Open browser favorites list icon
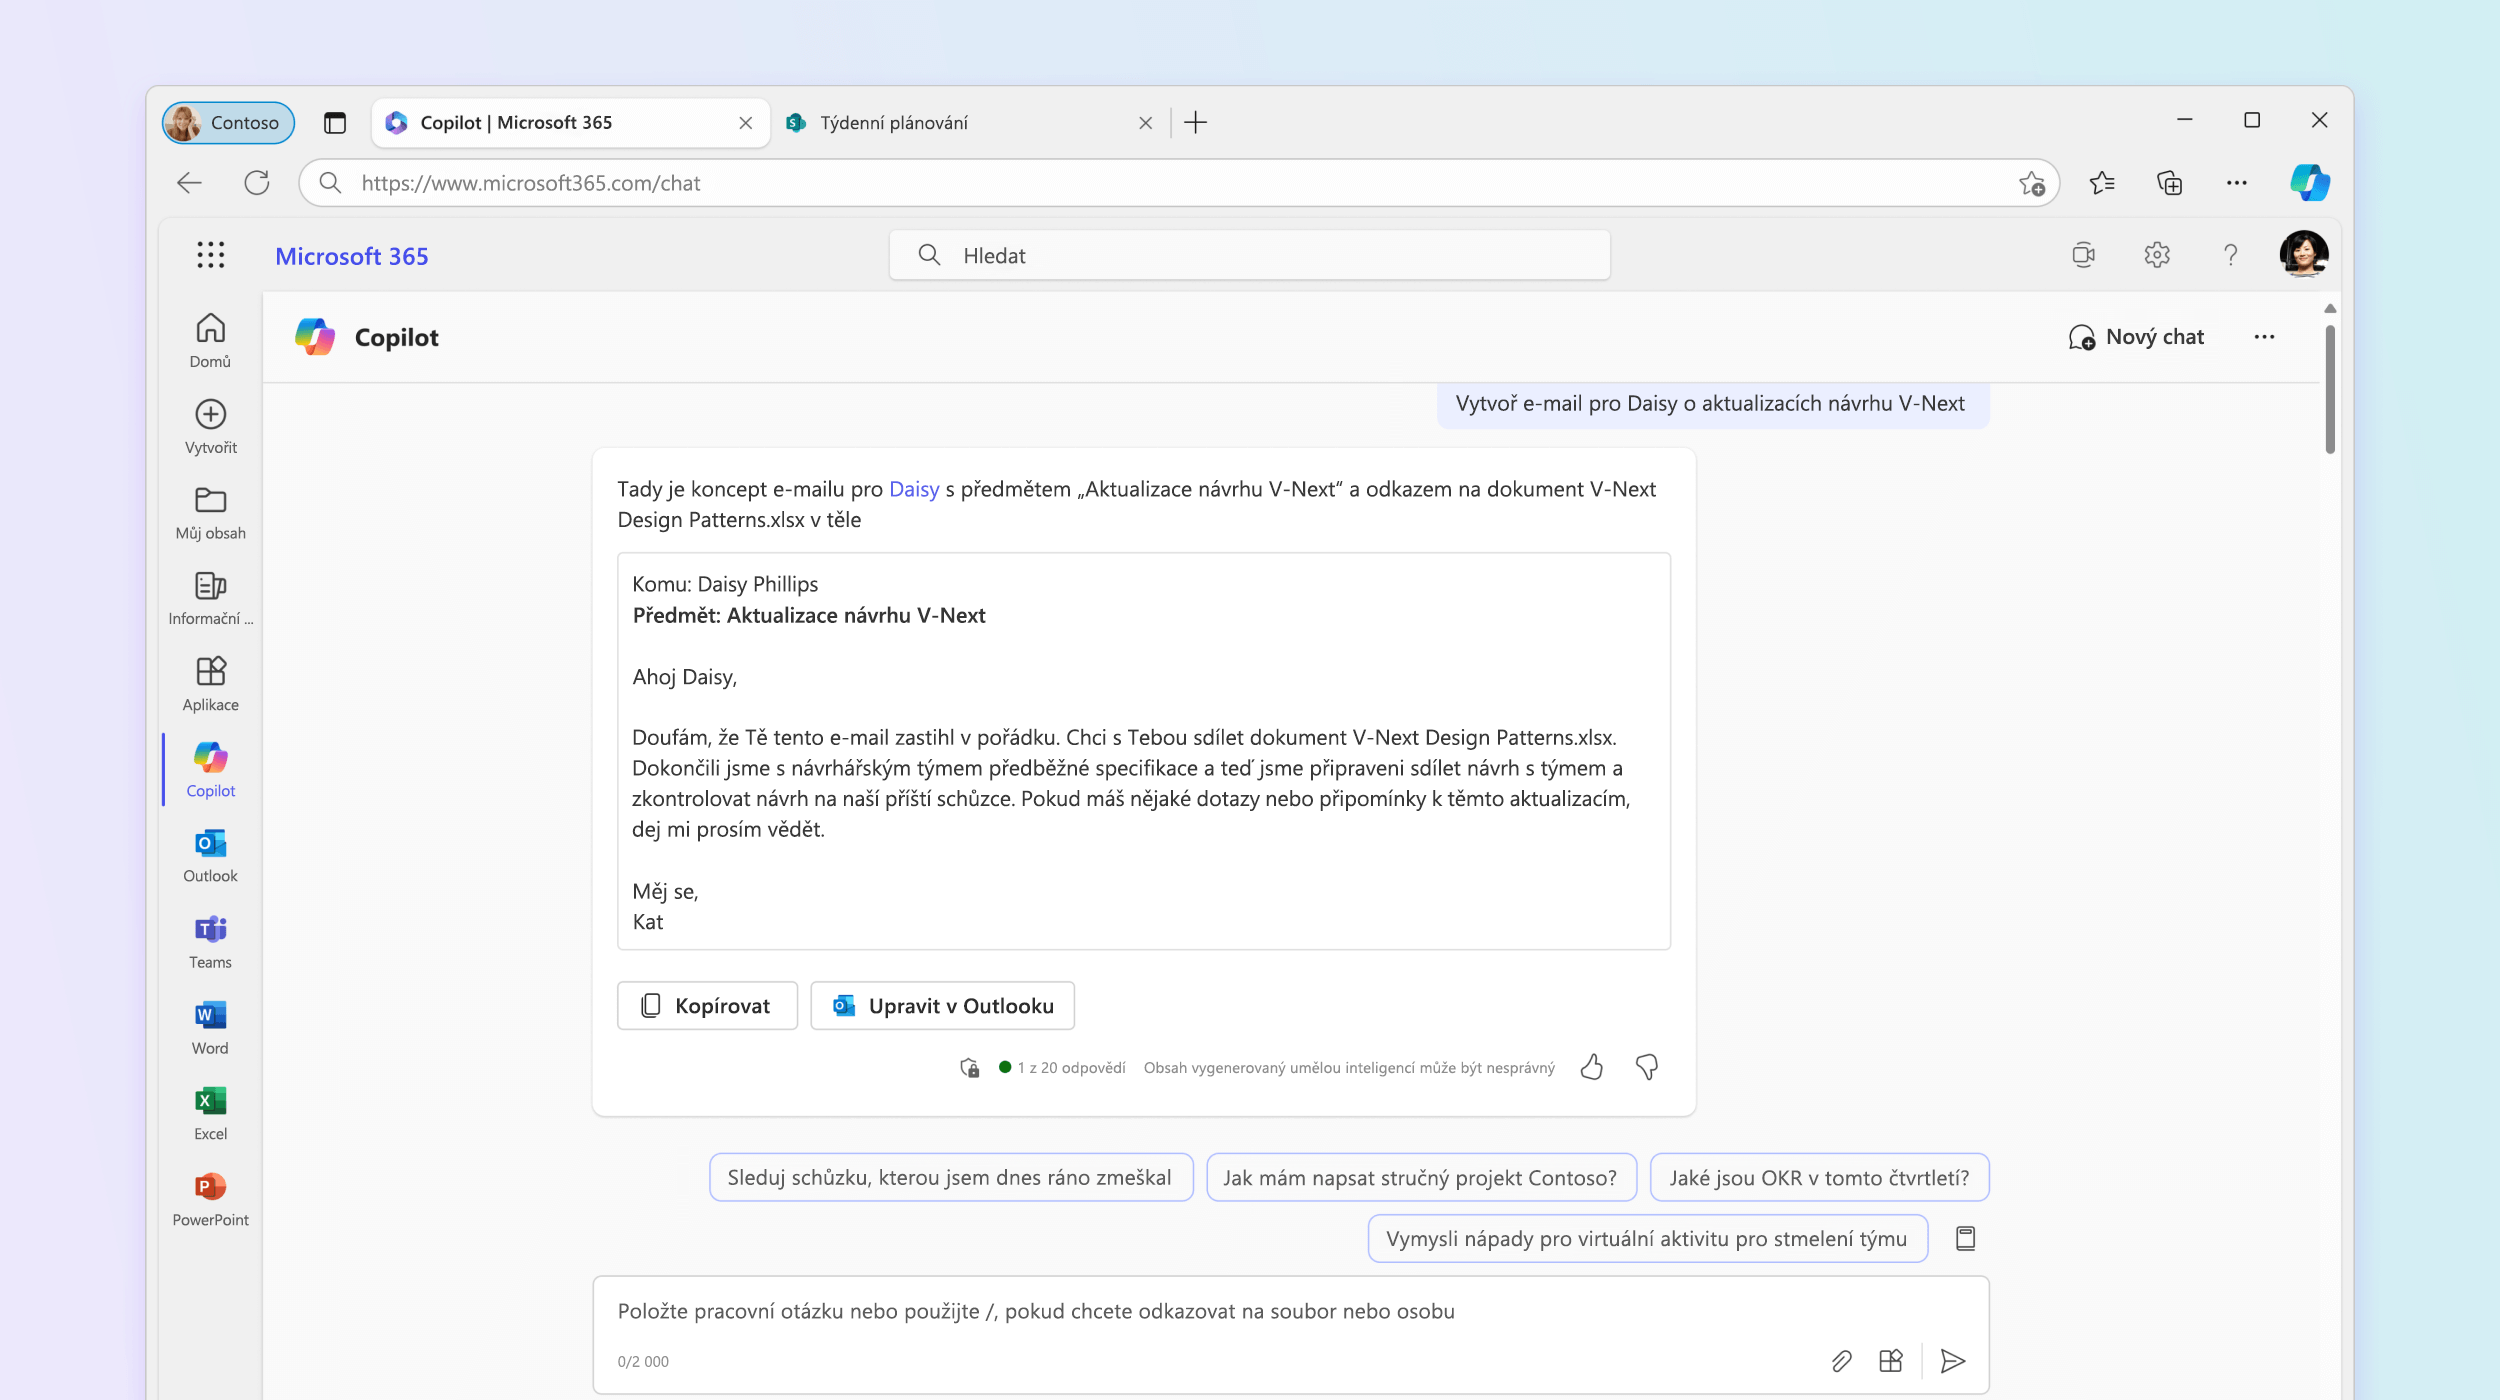Screen dimensions: 2500x1400 point(2102,183)
